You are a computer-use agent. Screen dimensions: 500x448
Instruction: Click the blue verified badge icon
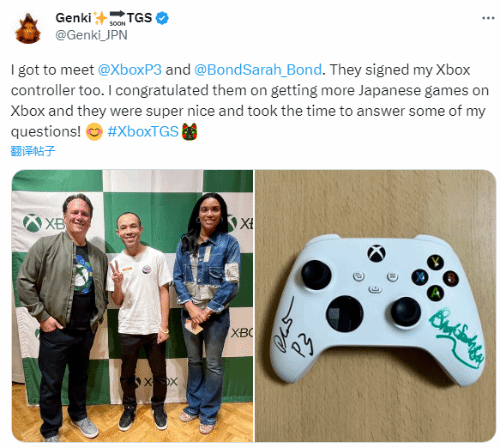point(162,18)
